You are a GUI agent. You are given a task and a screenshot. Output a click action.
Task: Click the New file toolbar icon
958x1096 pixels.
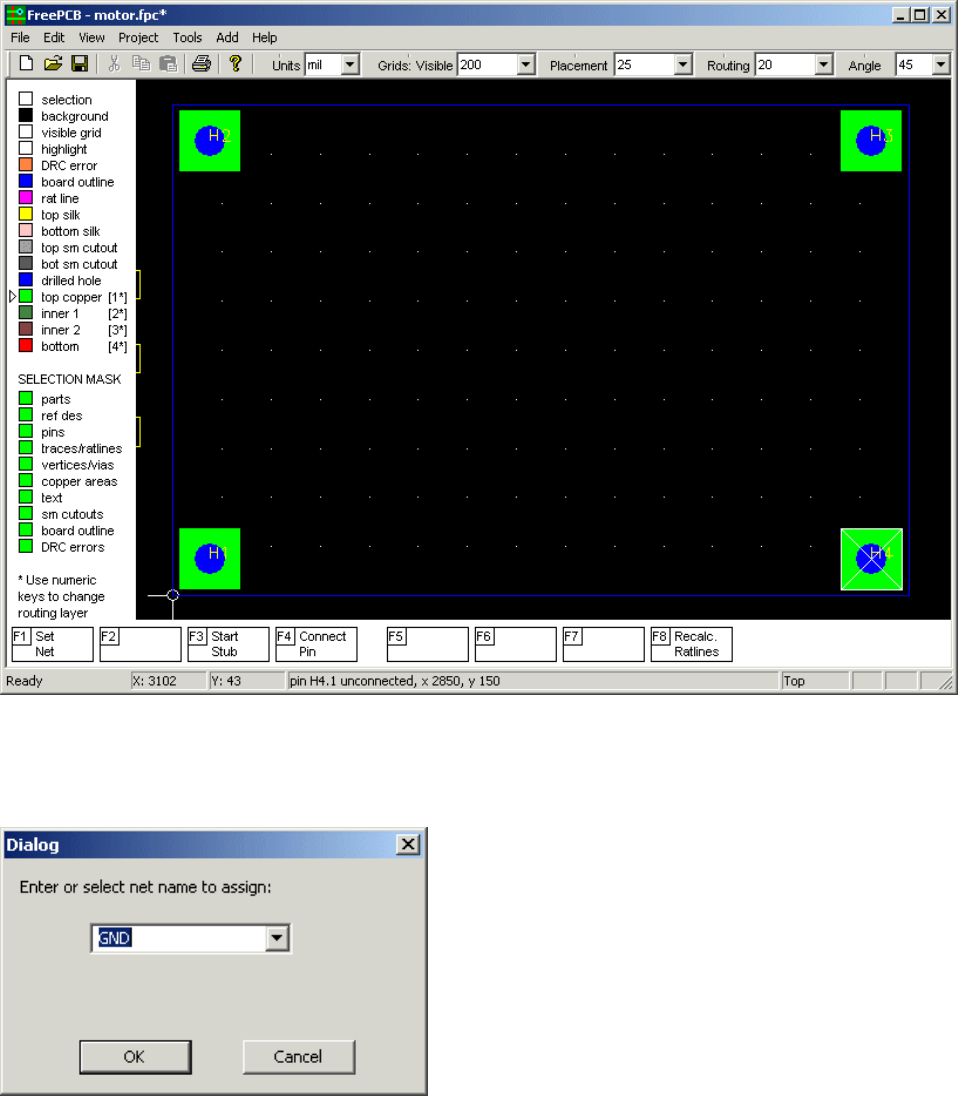click(26, 64)
